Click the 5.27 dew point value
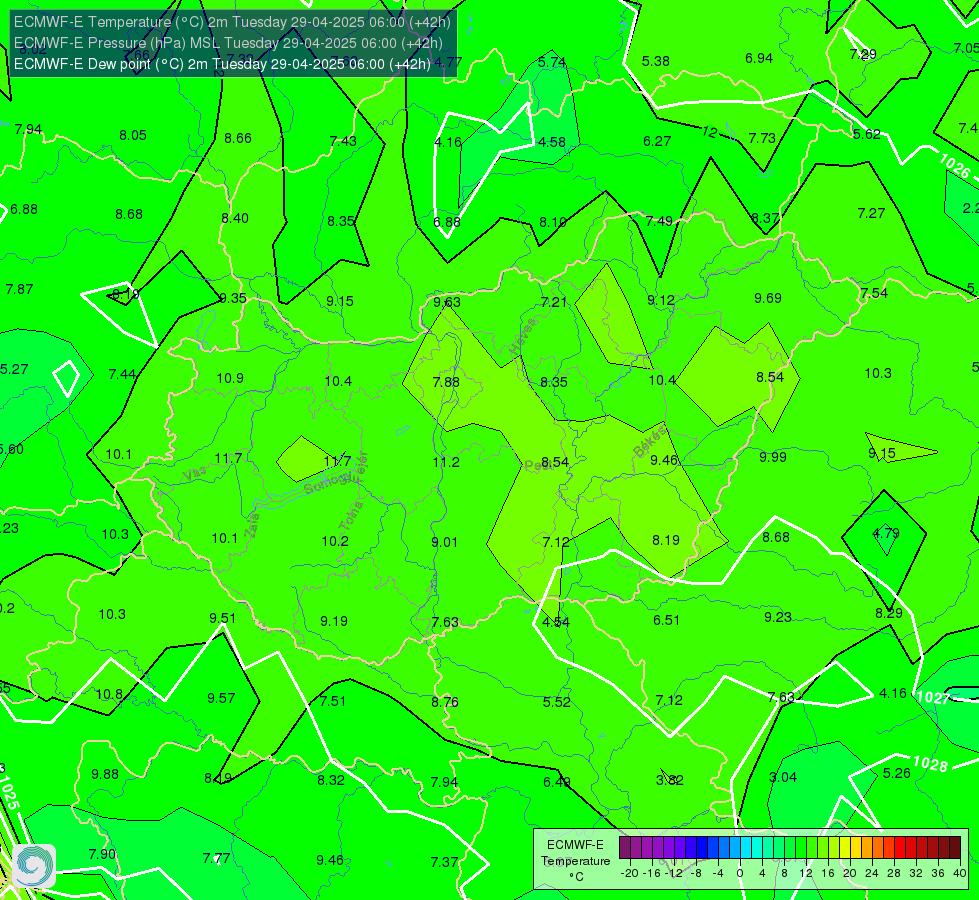 [14, 370]
